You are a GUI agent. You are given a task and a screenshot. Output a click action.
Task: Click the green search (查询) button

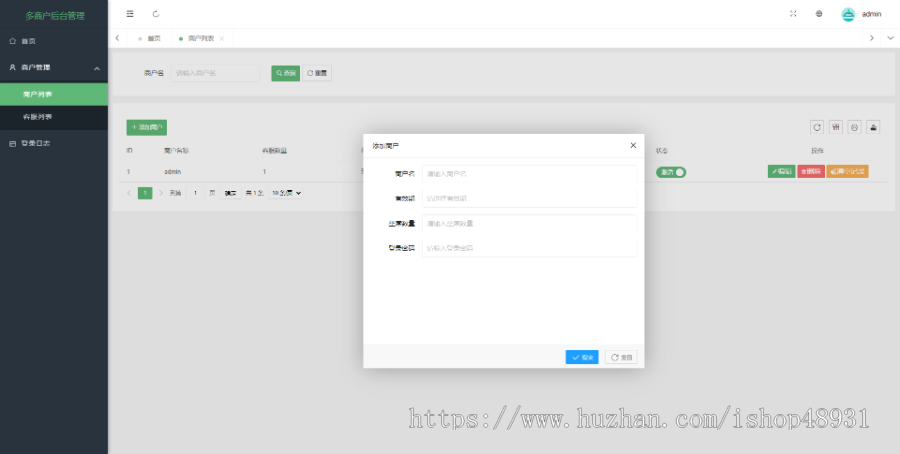286,73
